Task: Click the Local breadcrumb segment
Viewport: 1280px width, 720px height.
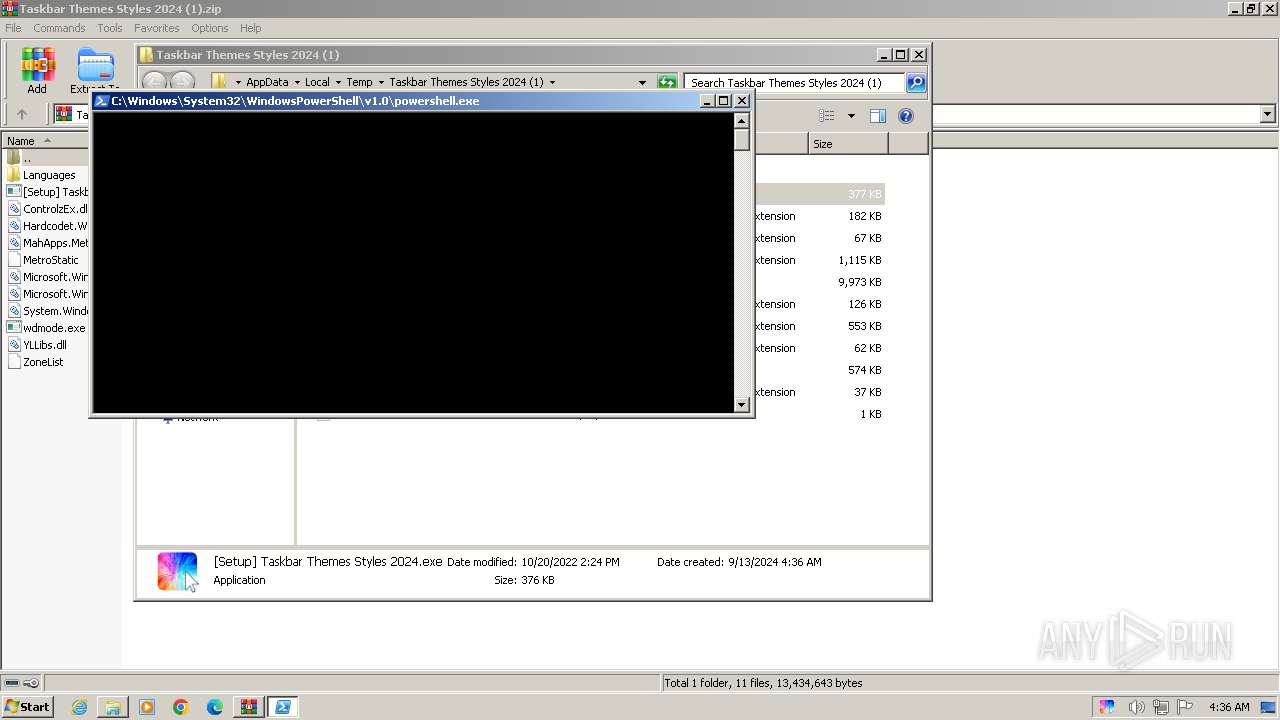Action: [317, 83]
